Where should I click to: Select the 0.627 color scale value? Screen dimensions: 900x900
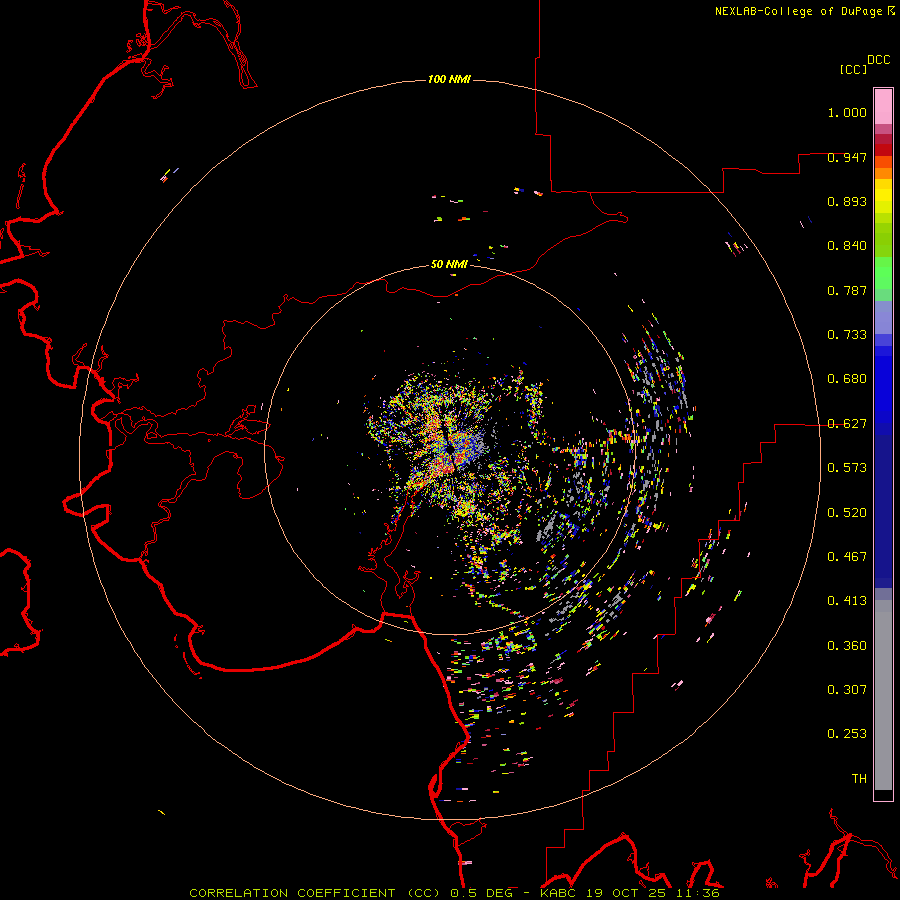click(x=847, y=424)
